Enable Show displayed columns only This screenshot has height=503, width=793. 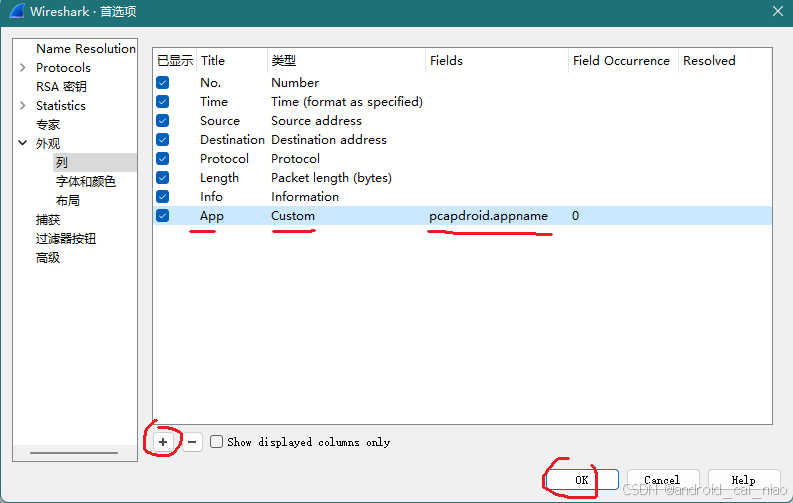pyautogui.click(x=216, y=442)
